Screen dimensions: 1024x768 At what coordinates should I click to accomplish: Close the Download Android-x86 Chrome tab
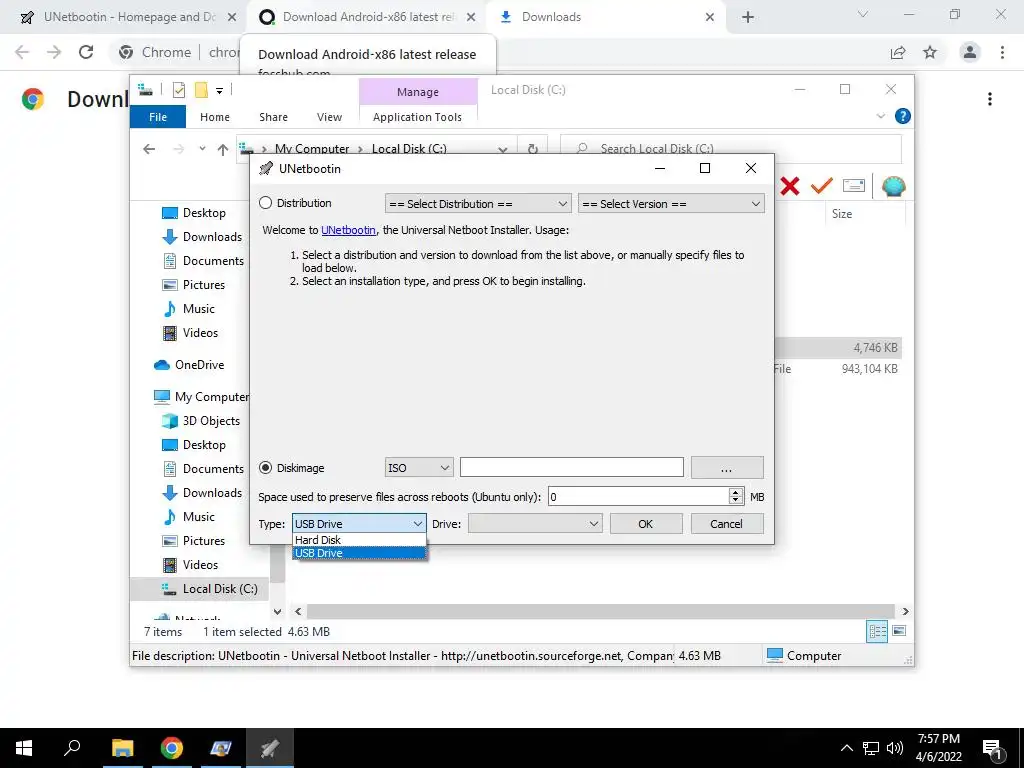pyautogui.click(x=471, y=18)
